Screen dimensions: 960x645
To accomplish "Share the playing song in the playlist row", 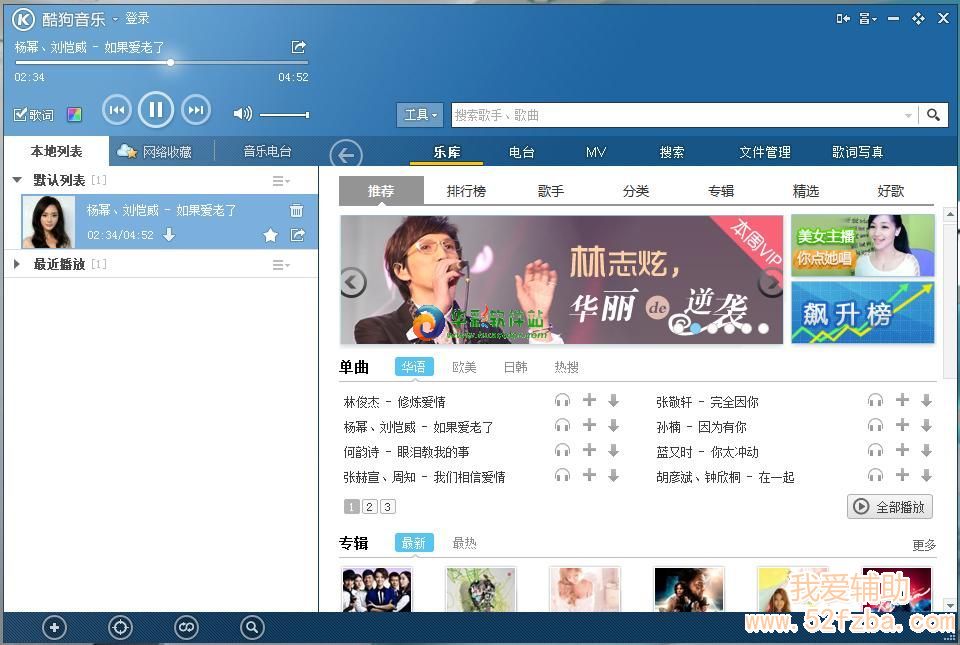I will [298, 235].
